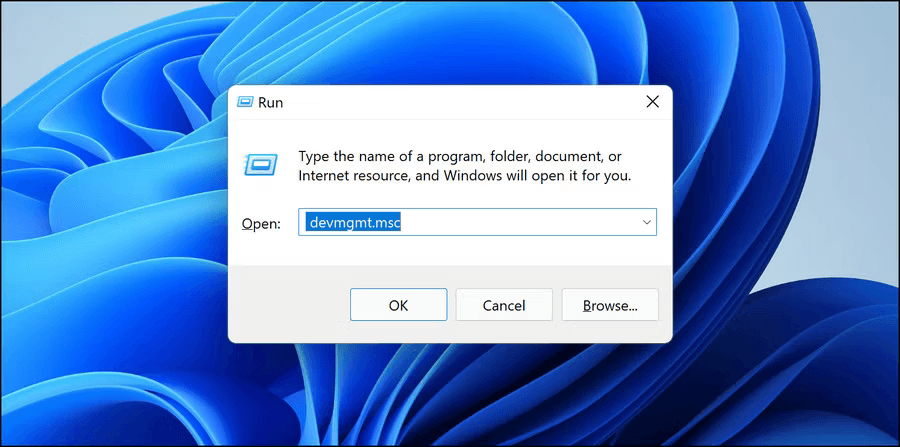Click the small Run icon in title bar

(x=245, y=103)
